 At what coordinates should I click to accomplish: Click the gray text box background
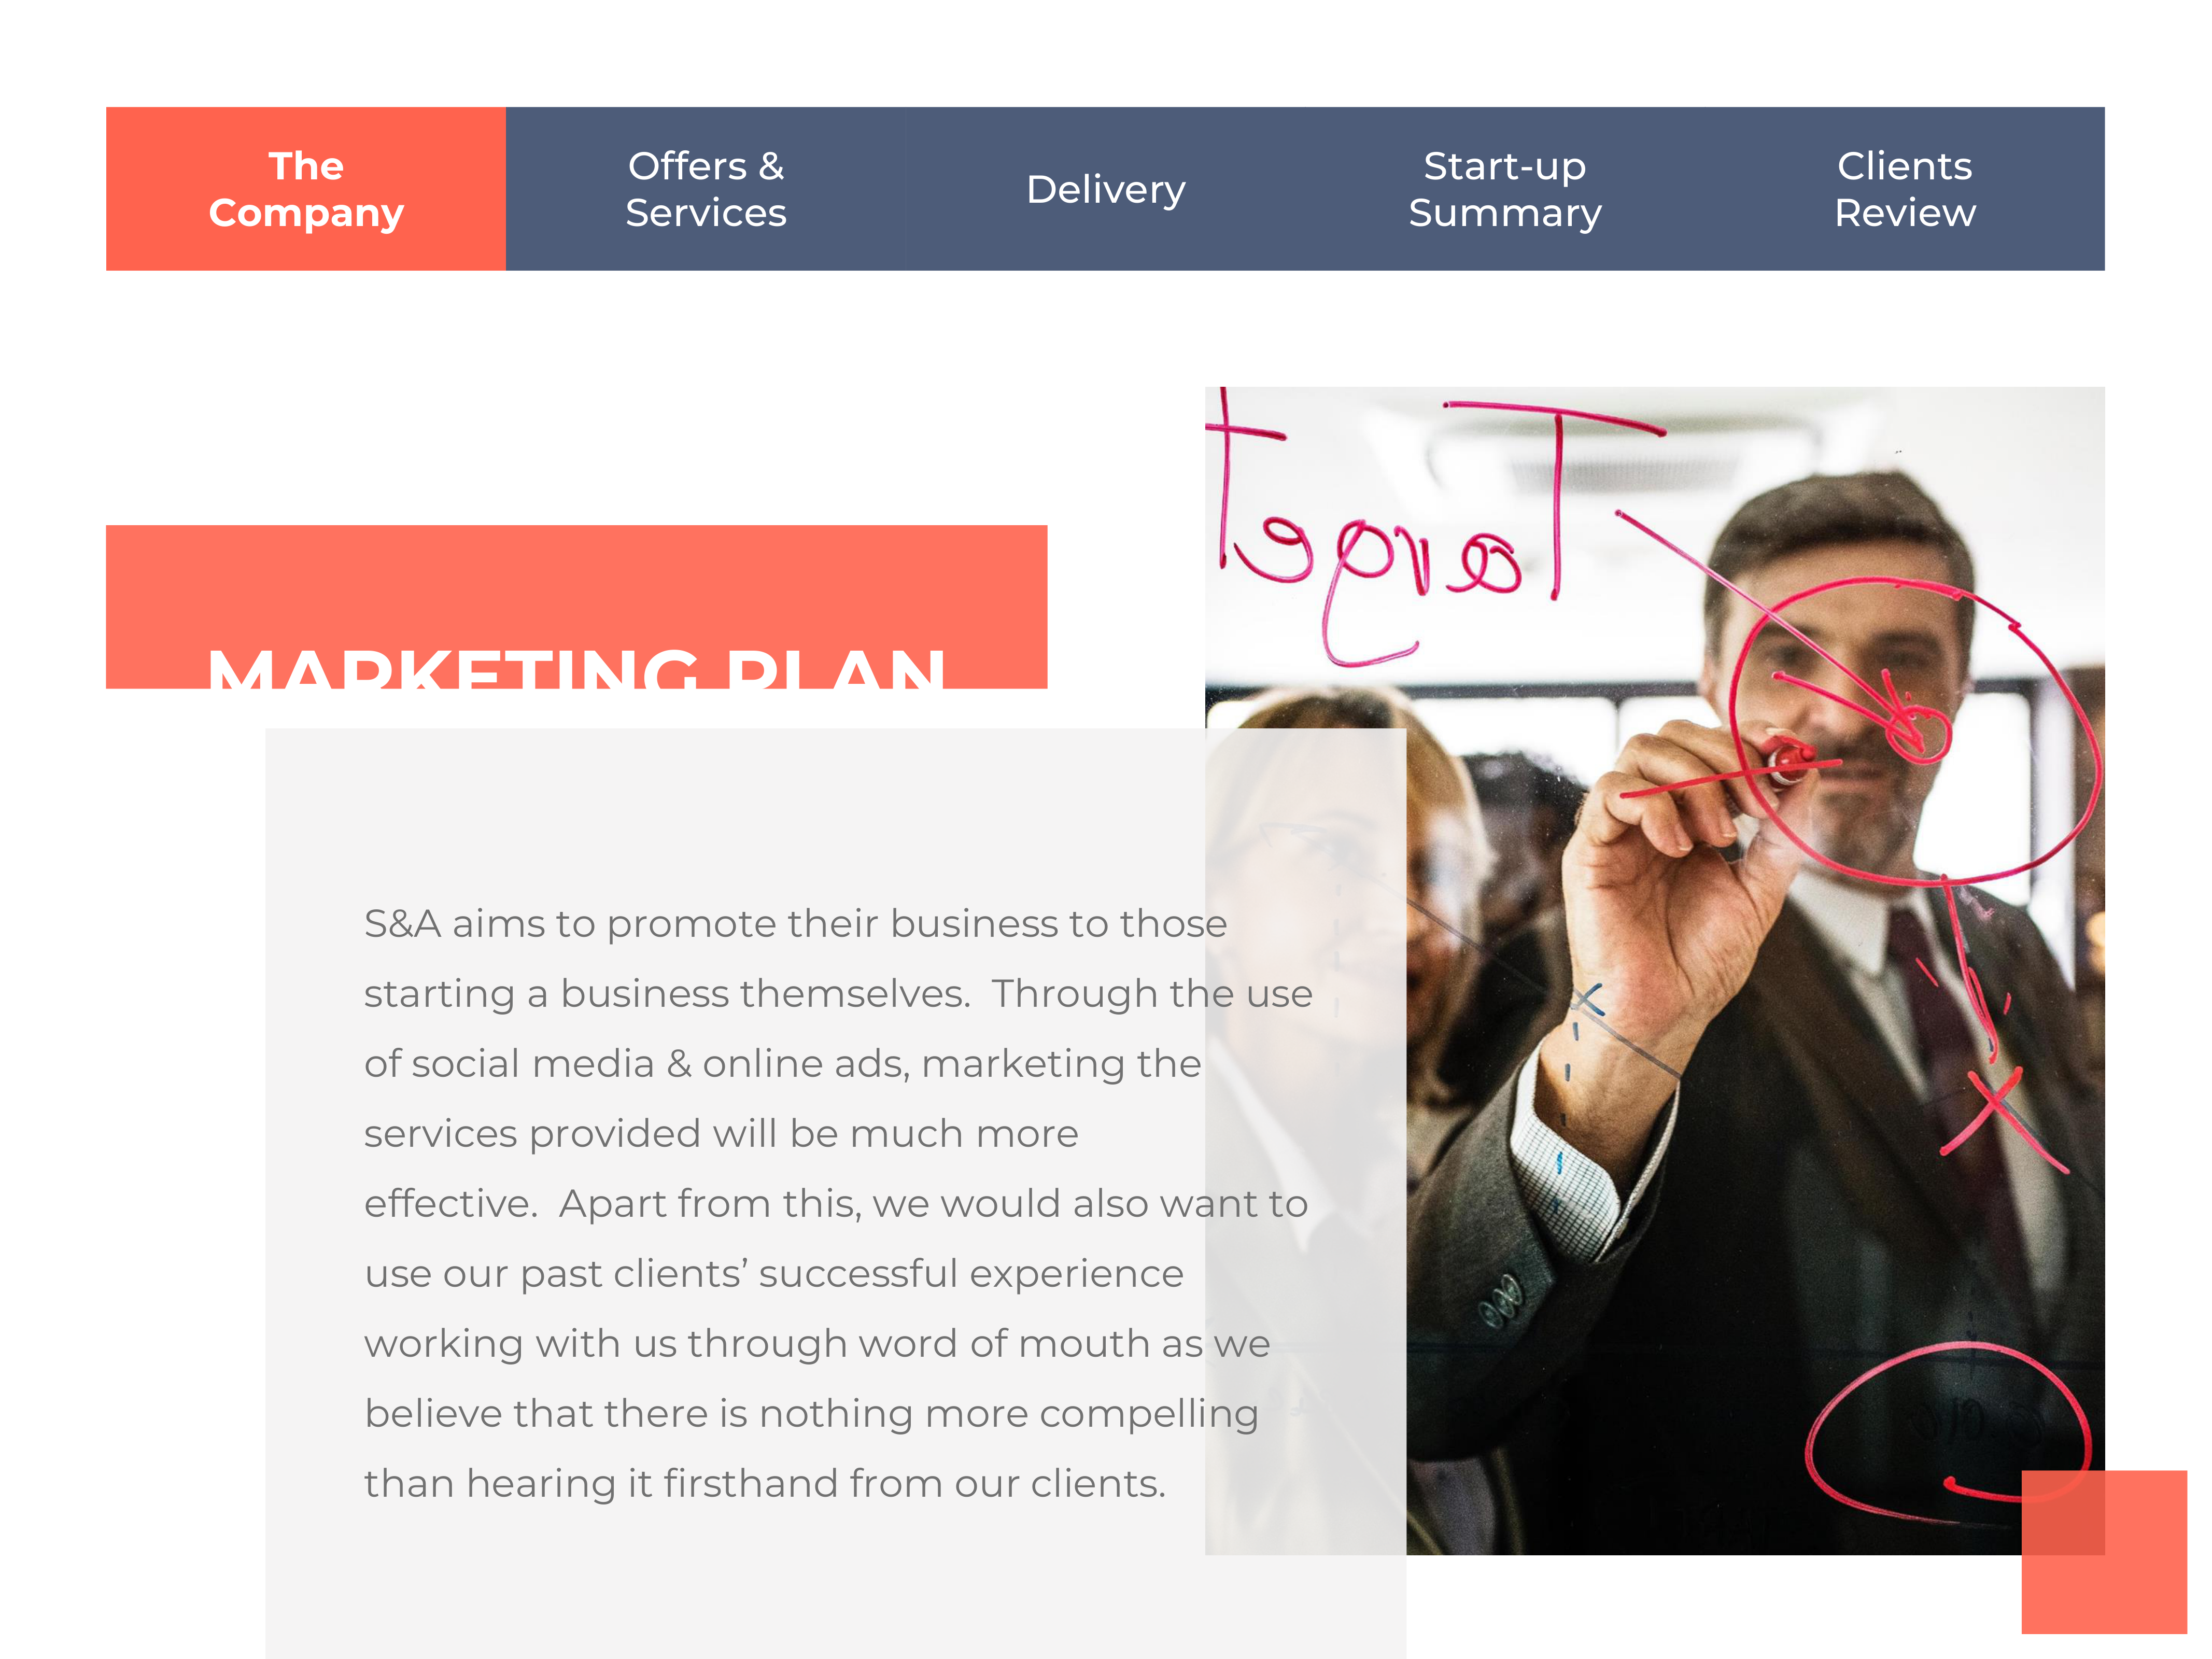836,1193
